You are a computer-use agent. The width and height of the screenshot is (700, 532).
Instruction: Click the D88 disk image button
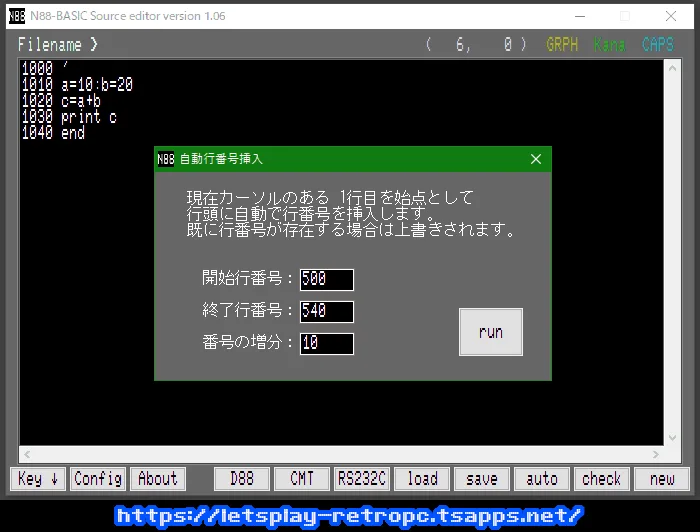242,479
